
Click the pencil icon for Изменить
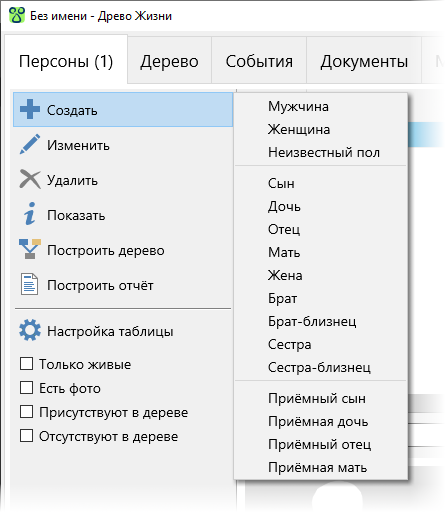30,144
